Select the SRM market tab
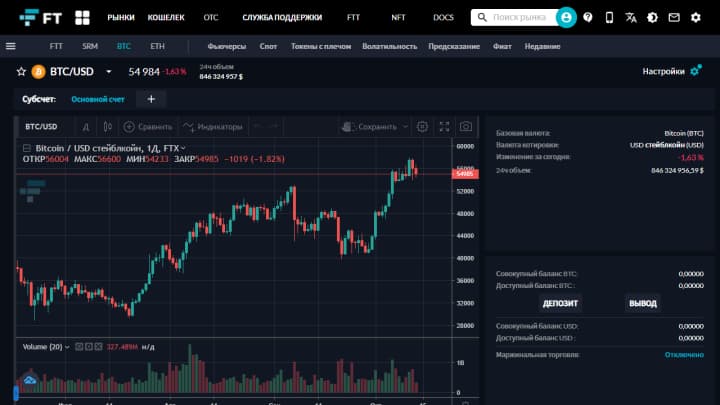Screen dimensions: 720x405 click(90, 46)
